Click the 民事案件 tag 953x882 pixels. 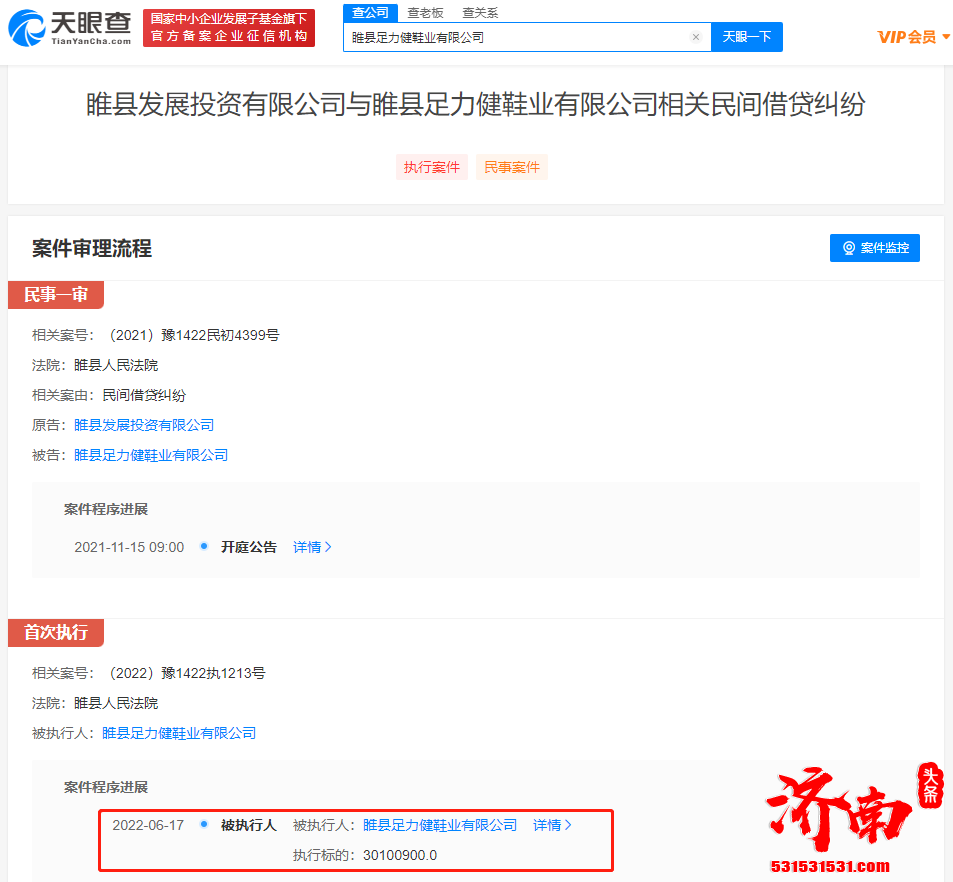(x=511, y=167)
